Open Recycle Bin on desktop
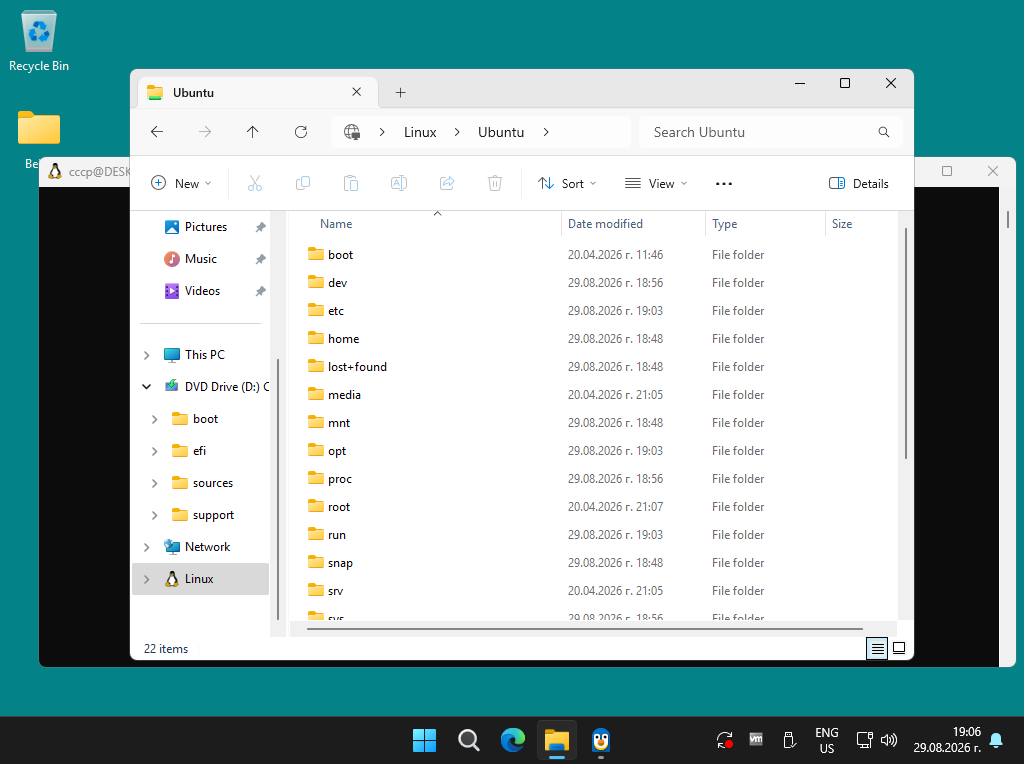The height and width of the screenshot is (764, 1024). pos(39,41)
